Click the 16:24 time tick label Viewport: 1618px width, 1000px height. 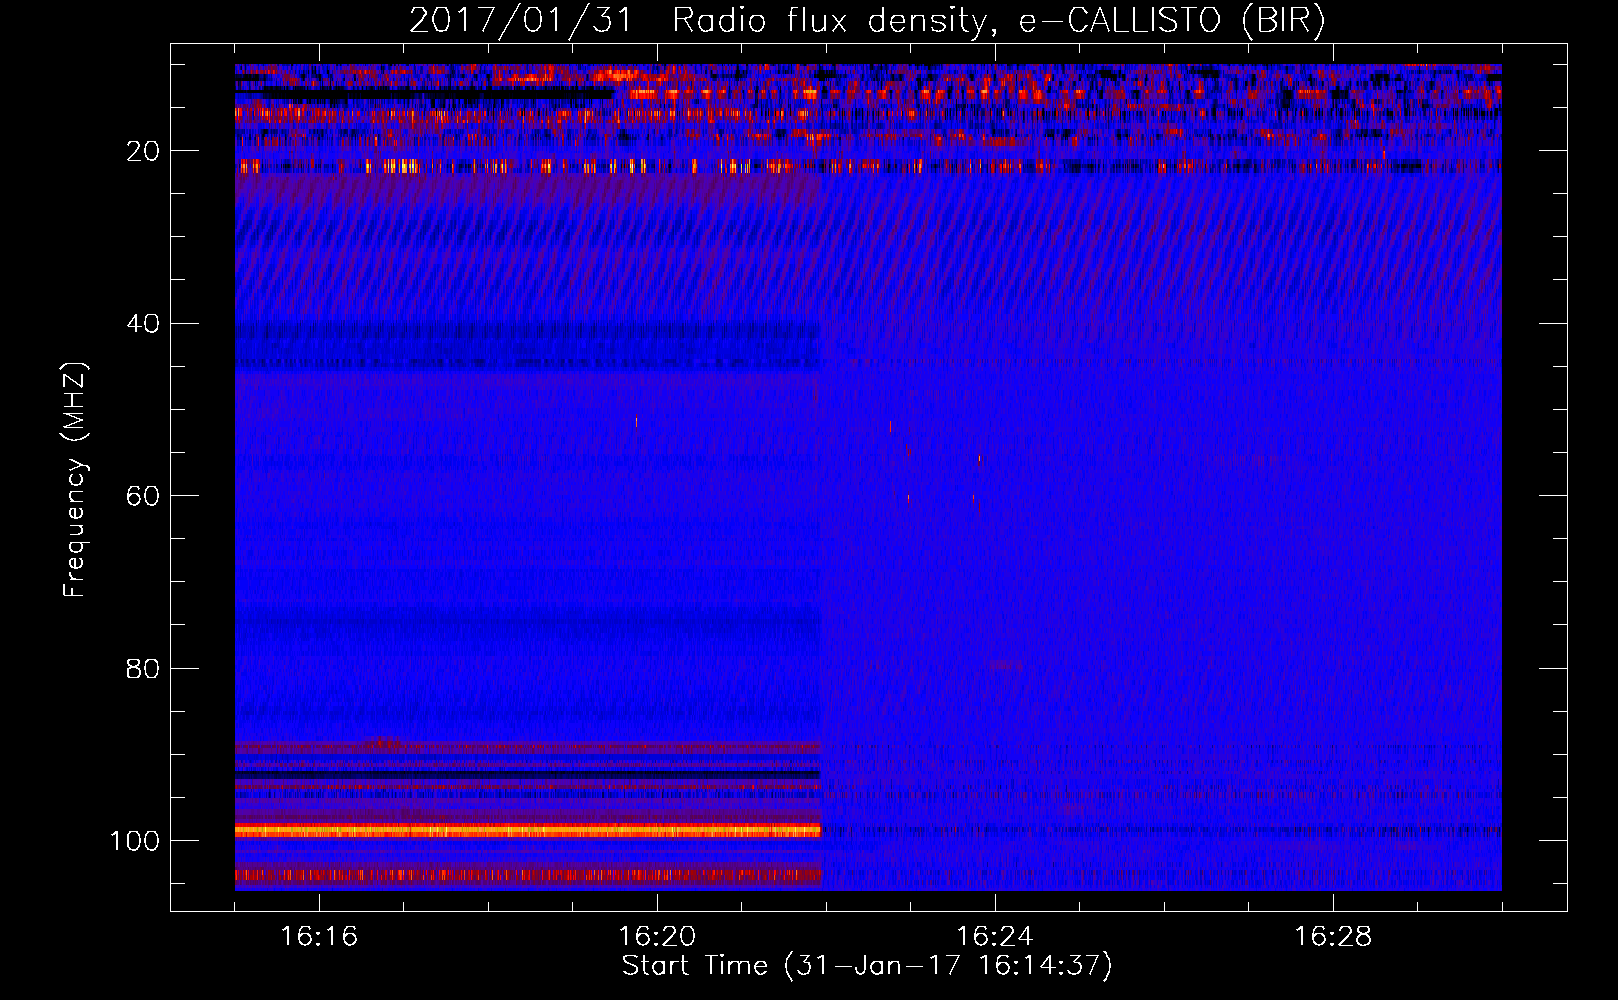[995, 936]
